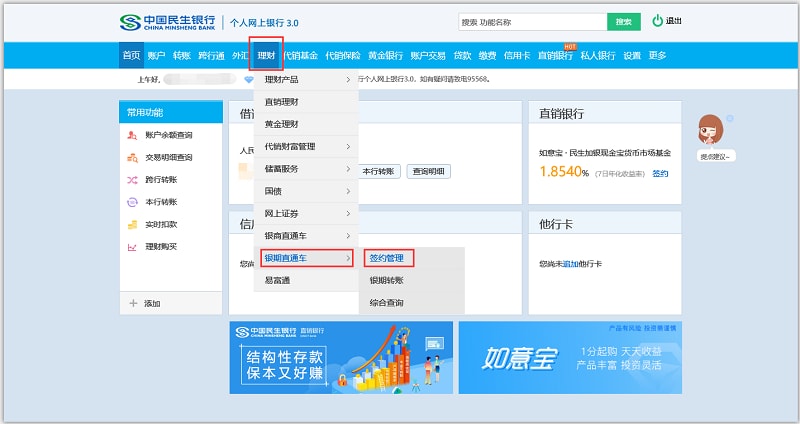Choose 银期转账 in the submenu
The image size is (800, 424).
click(387, 281)
